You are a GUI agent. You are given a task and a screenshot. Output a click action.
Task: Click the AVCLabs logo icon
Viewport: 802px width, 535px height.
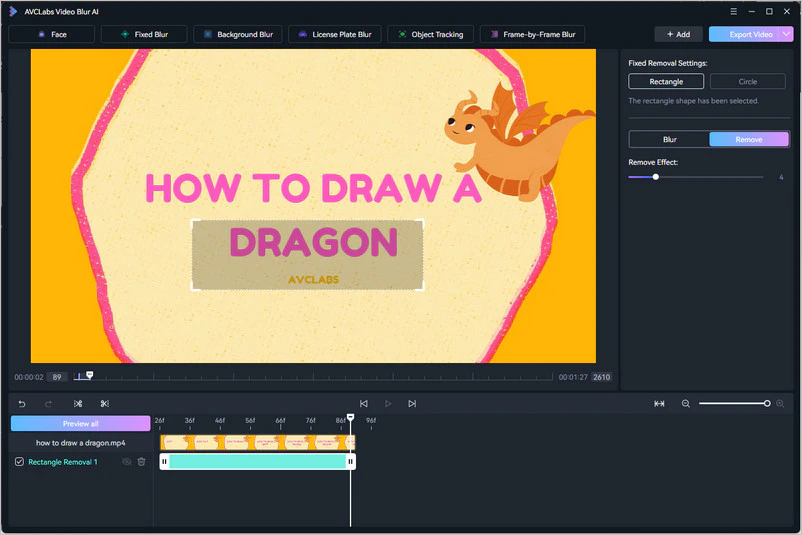(x=13, y=11)
